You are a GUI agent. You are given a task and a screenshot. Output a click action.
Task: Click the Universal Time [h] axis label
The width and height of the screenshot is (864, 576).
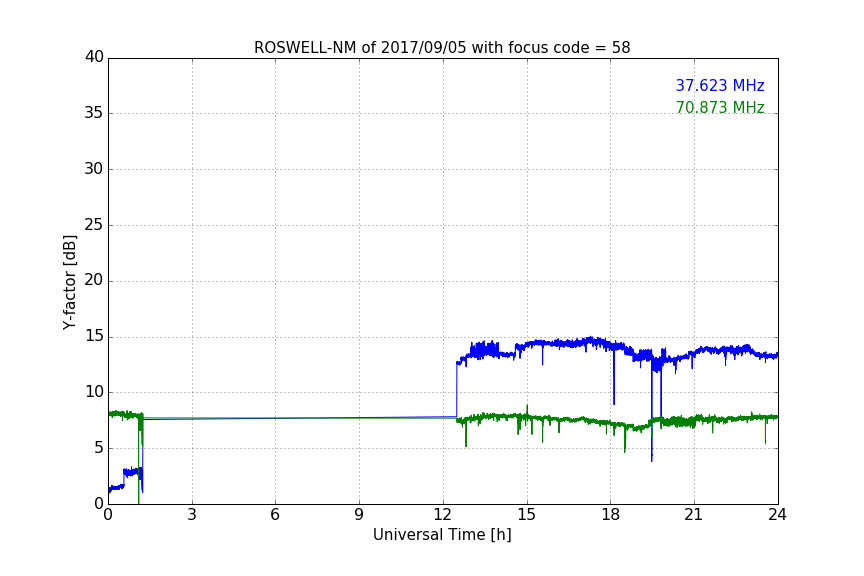point(442,535)
